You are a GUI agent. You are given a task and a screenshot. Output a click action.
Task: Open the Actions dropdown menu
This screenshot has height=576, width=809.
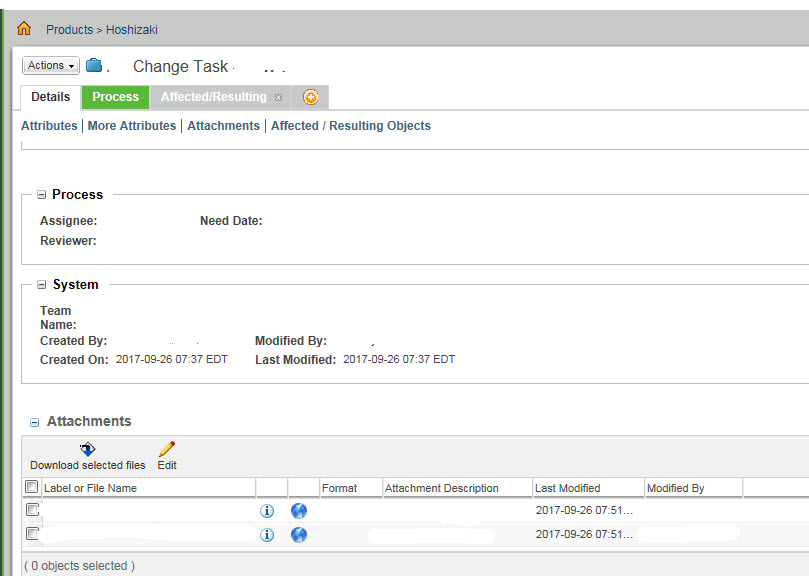click(x=49, y=64)
